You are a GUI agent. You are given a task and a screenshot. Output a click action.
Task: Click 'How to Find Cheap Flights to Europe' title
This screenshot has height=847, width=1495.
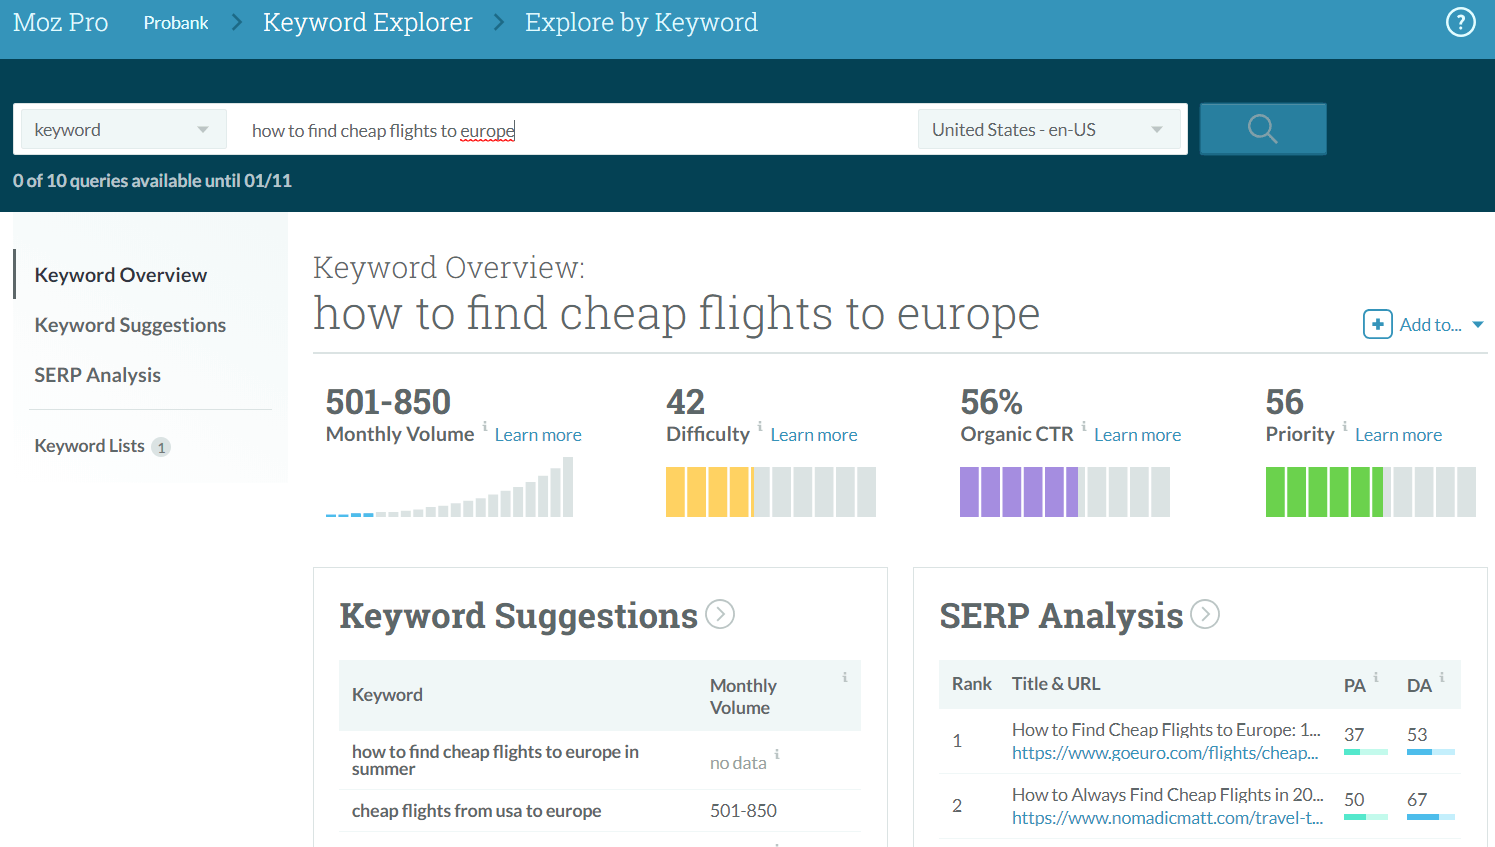[x=1166, y=730]
